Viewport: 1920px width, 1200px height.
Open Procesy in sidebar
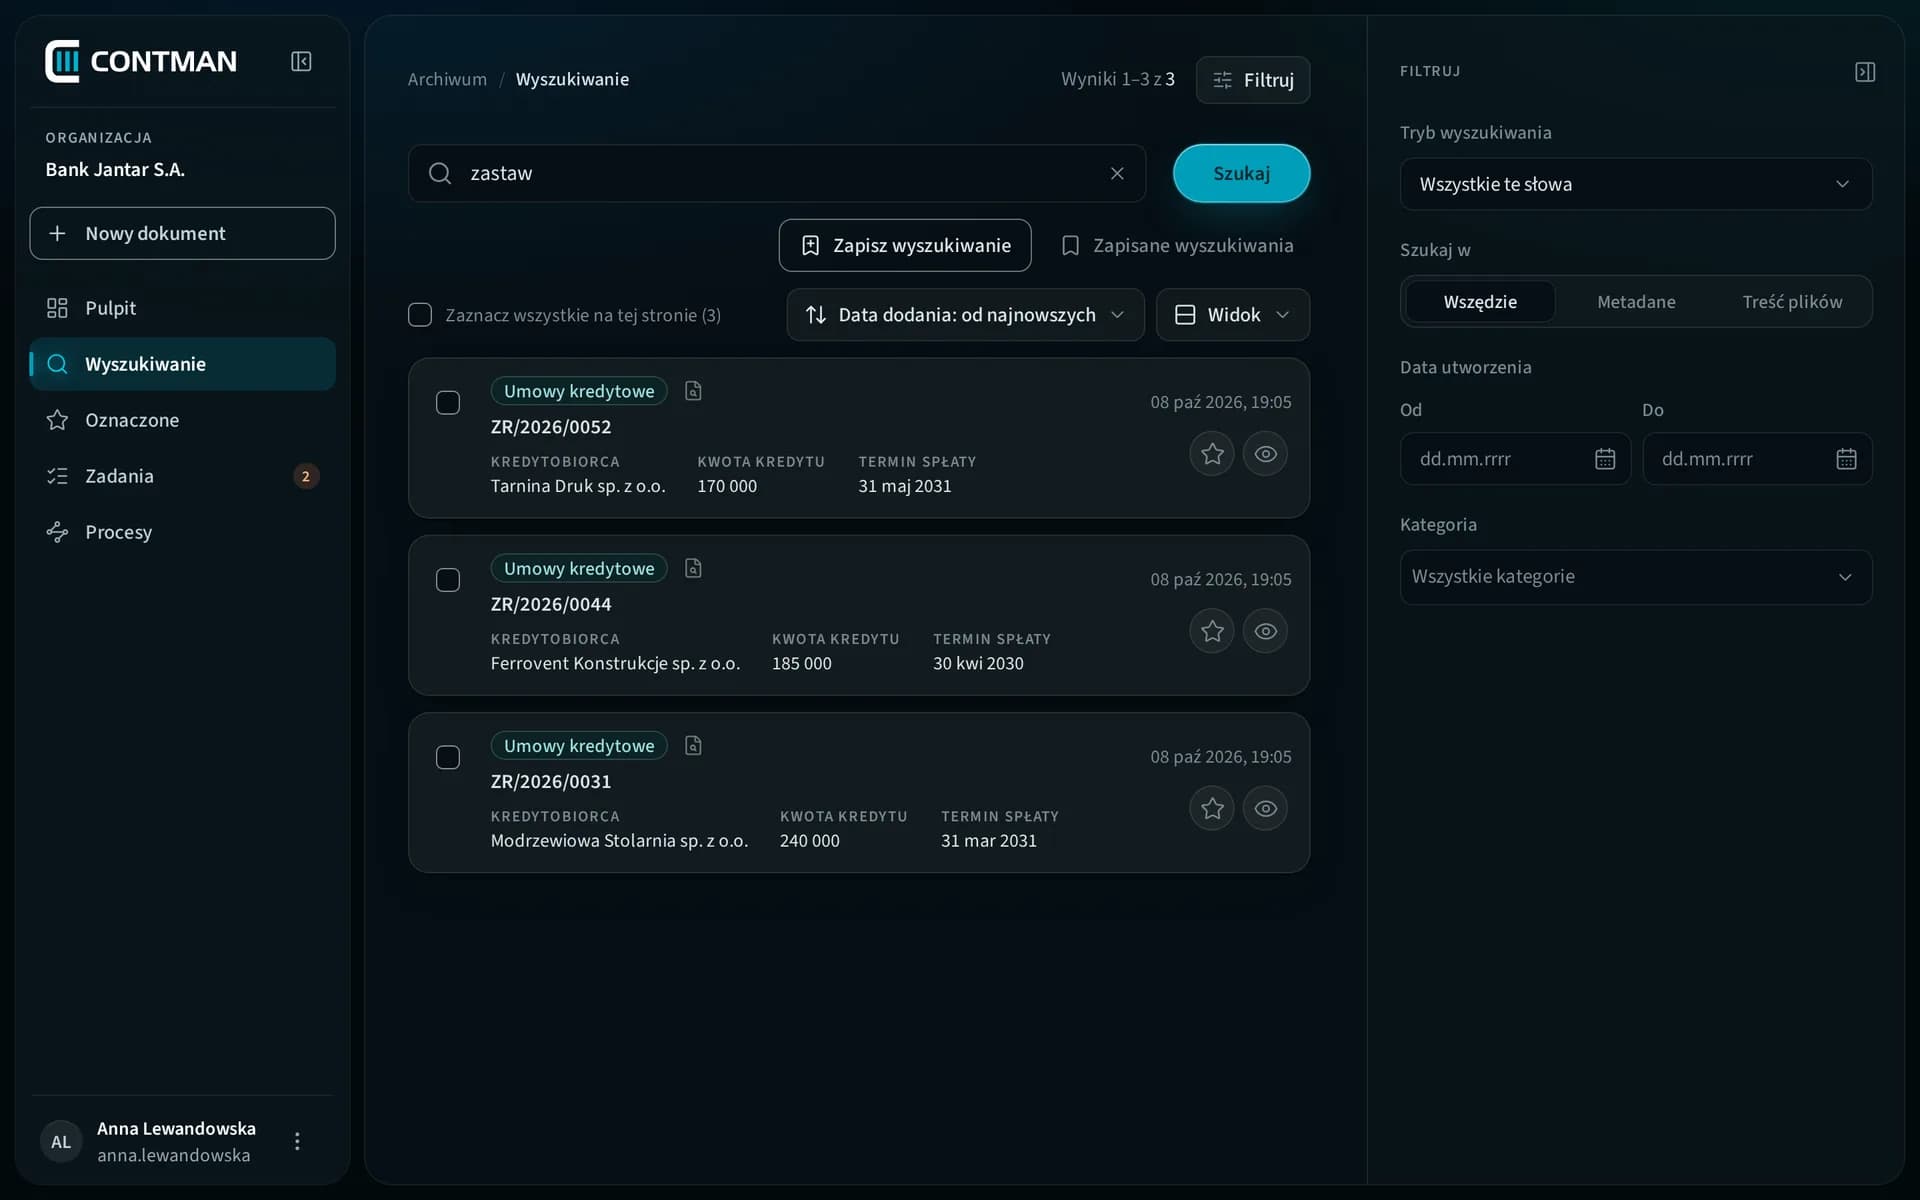182,532
